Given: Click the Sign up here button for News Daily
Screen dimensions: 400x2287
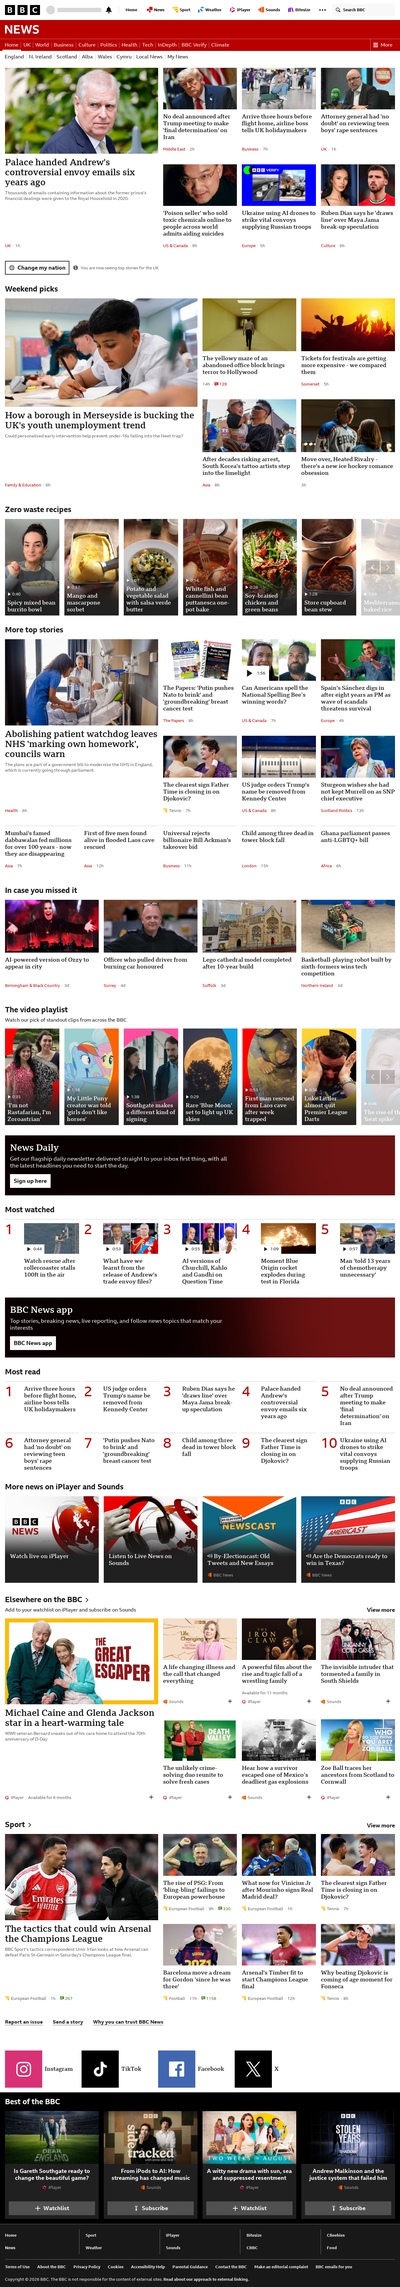Looking at the screenshot, I should (x=30, y=1181).
